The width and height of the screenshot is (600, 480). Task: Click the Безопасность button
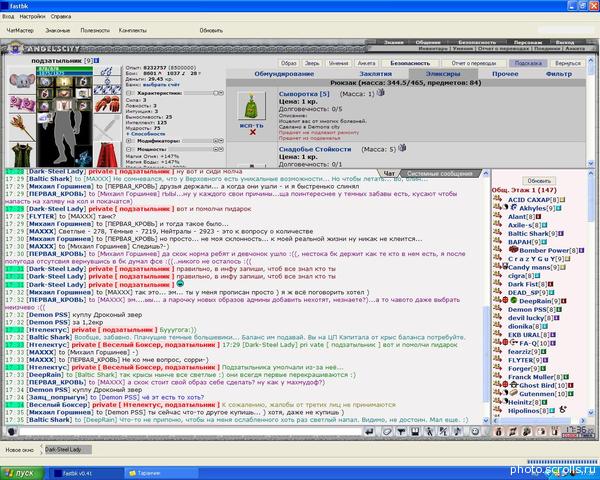[410, 63]
